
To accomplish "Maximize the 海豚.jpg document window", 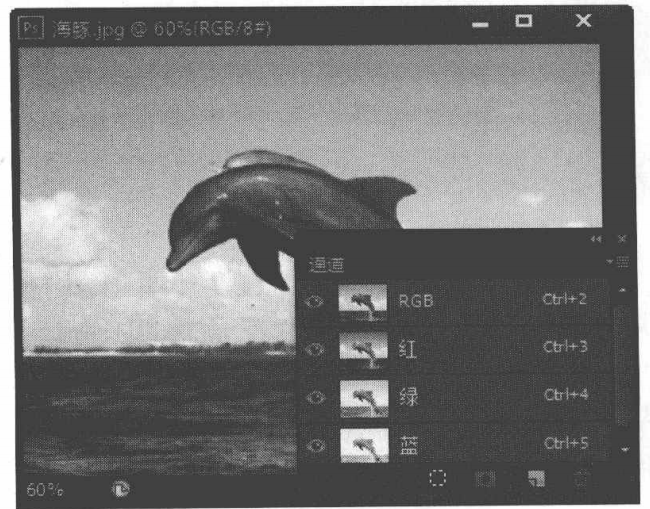I will tap(524, 21).
